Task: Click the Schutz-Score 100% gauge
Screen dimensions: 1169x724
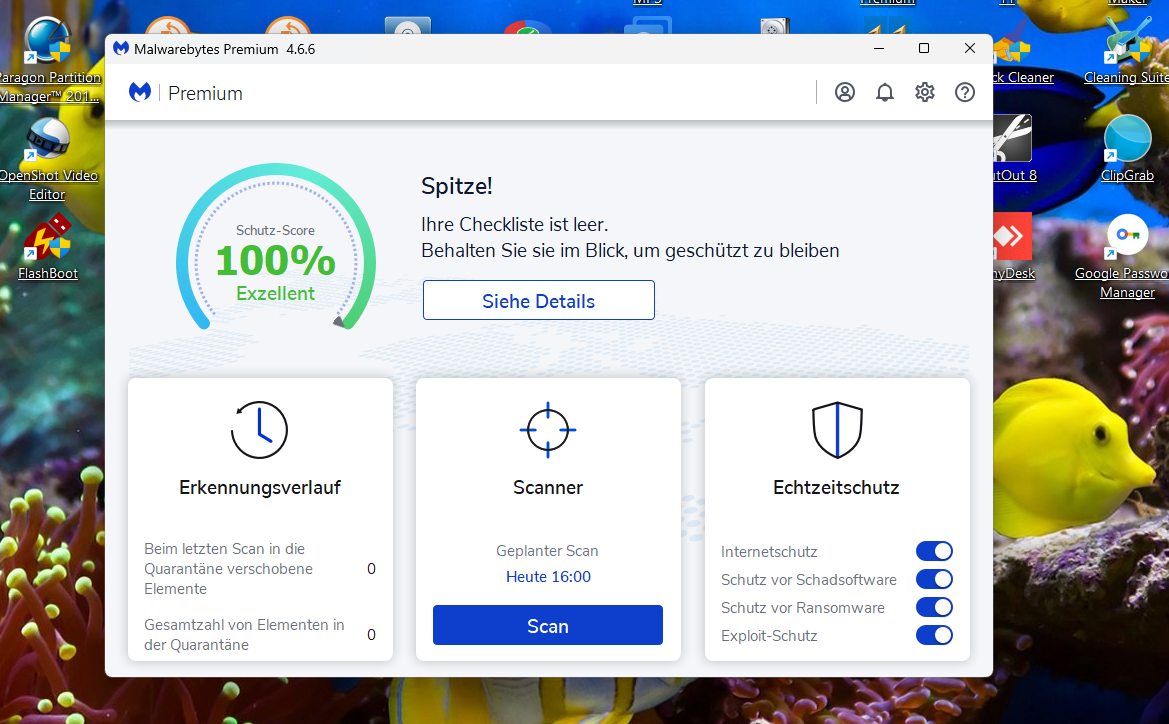Action: pos(276,248)
